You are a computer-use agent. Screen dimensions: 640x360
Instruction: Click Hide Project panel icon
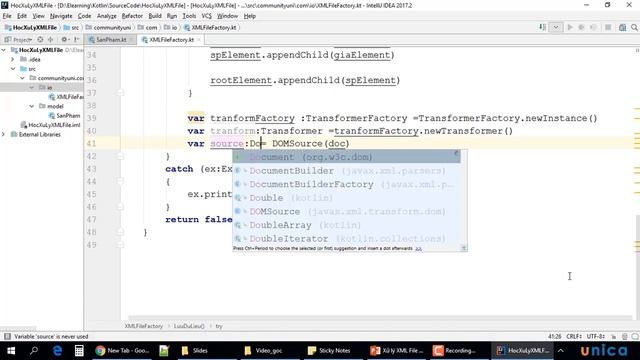[77, 40]
